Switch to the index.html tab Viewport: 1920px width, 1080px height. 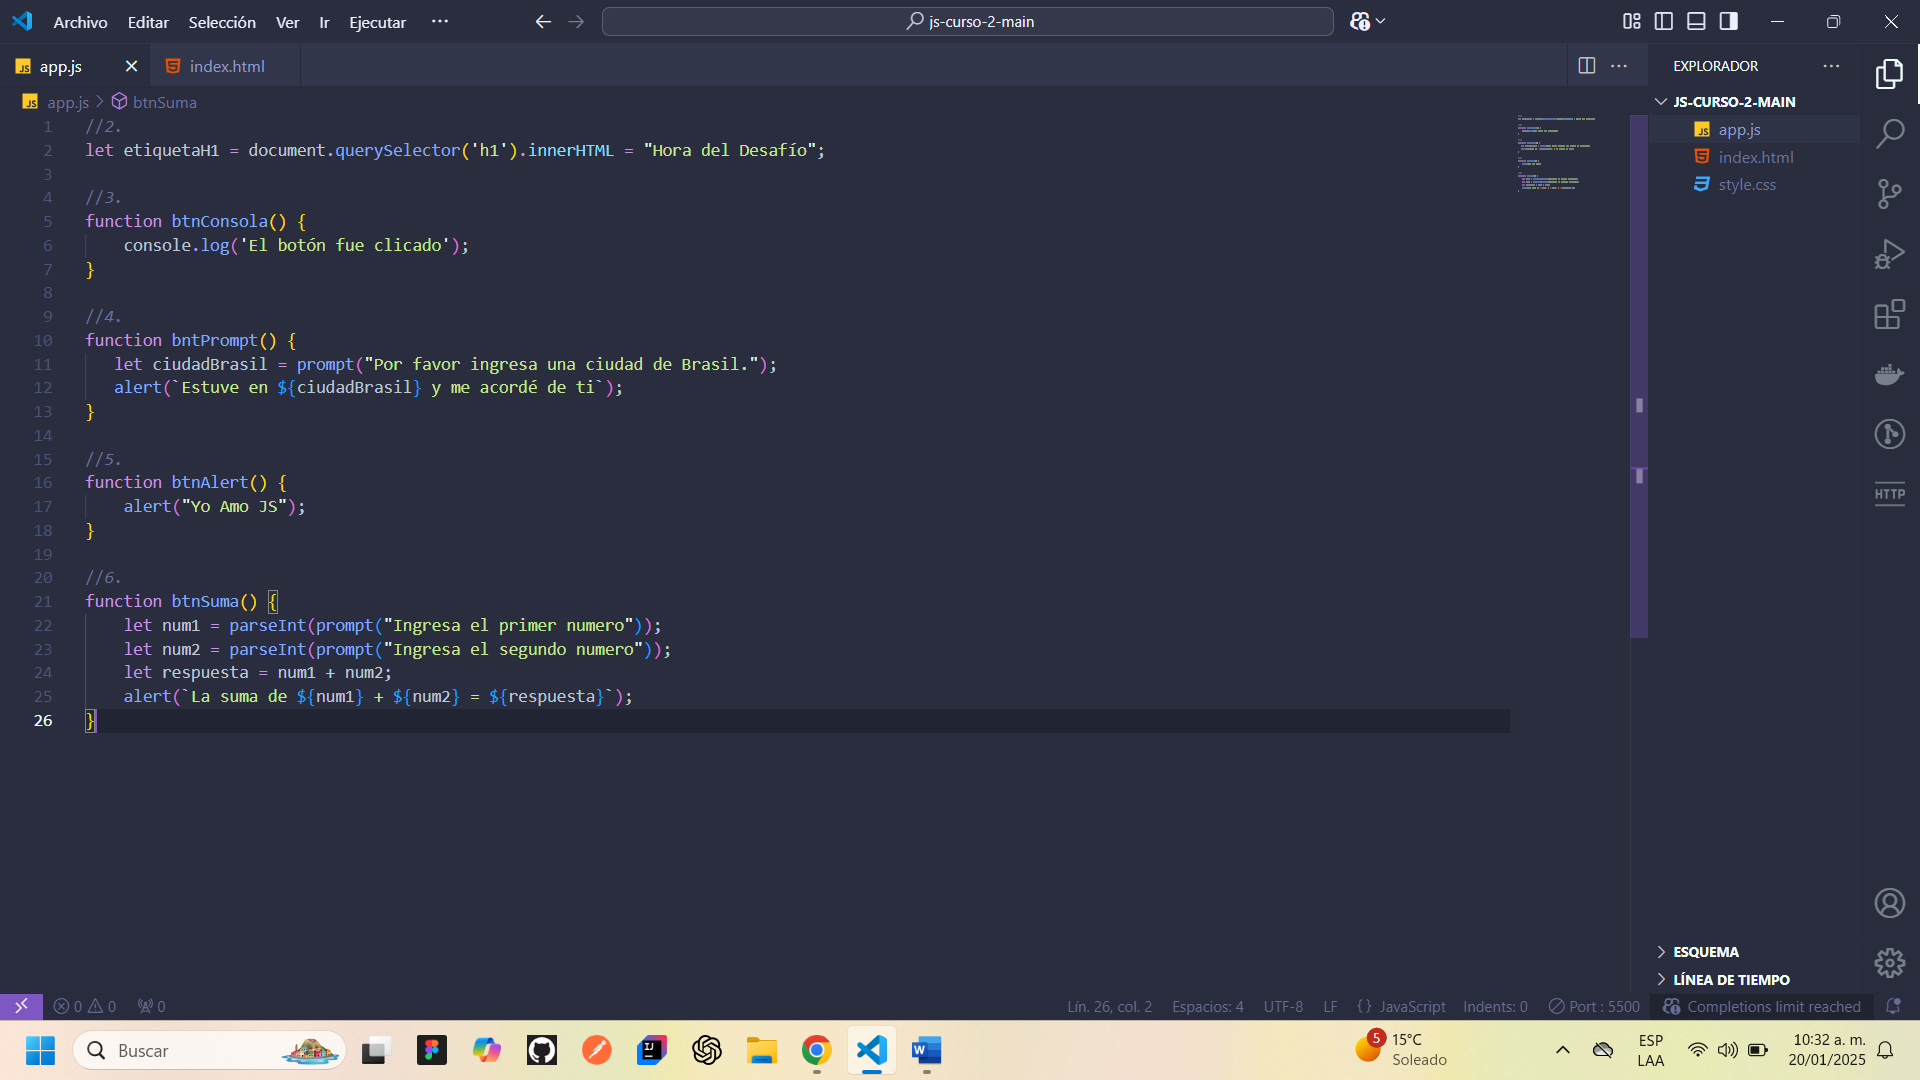[x=225, y=66]
